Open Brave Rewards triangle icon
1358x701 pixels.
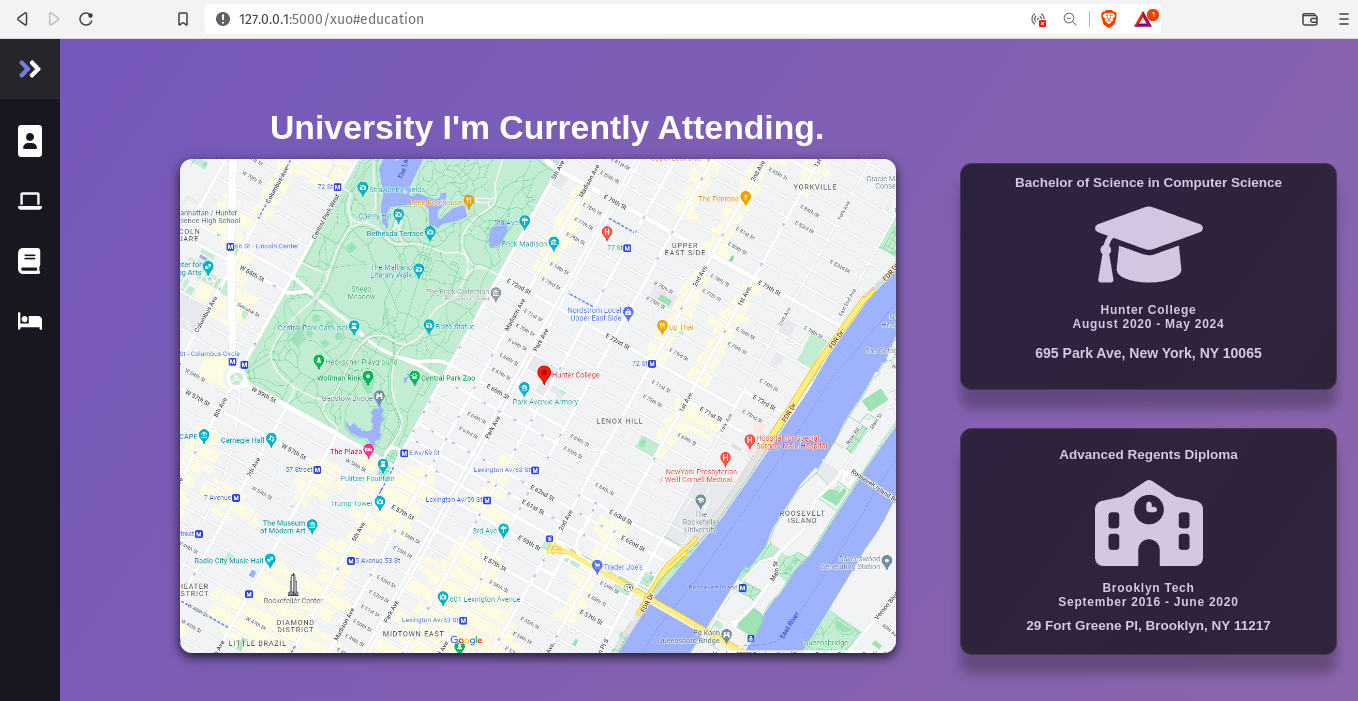tap(1144, 19)
